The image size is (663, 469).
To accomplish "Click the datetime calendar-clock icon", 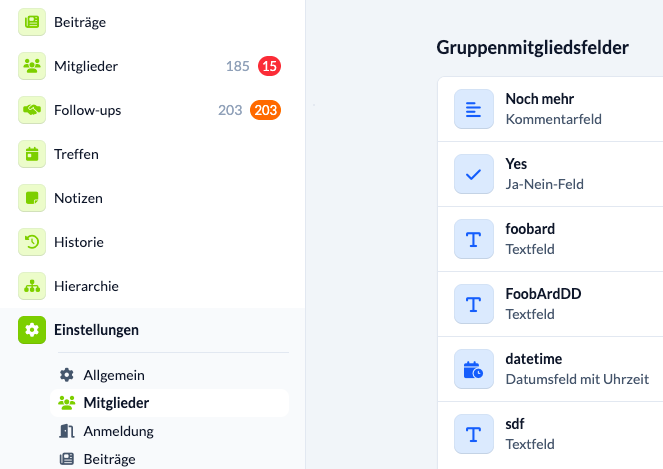I will (x=474, y=369).
